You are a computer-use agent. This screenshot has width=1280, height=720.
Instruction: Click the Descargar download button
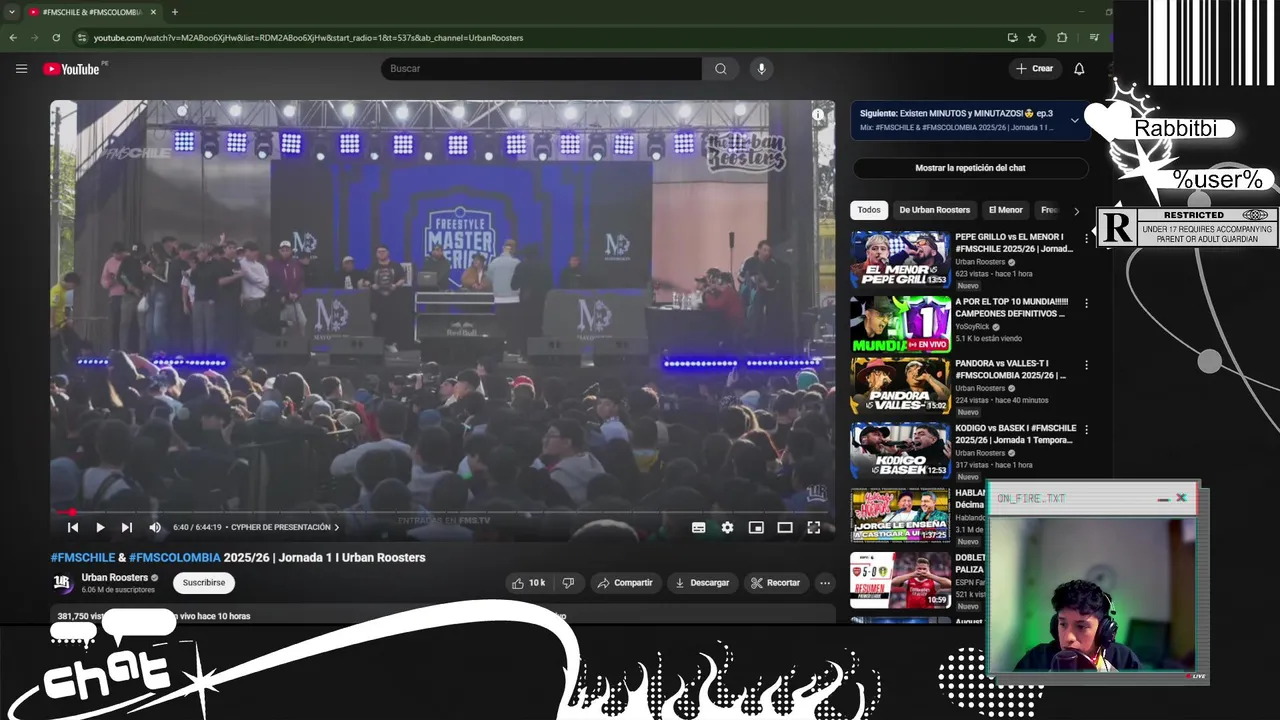pos(702,583)
